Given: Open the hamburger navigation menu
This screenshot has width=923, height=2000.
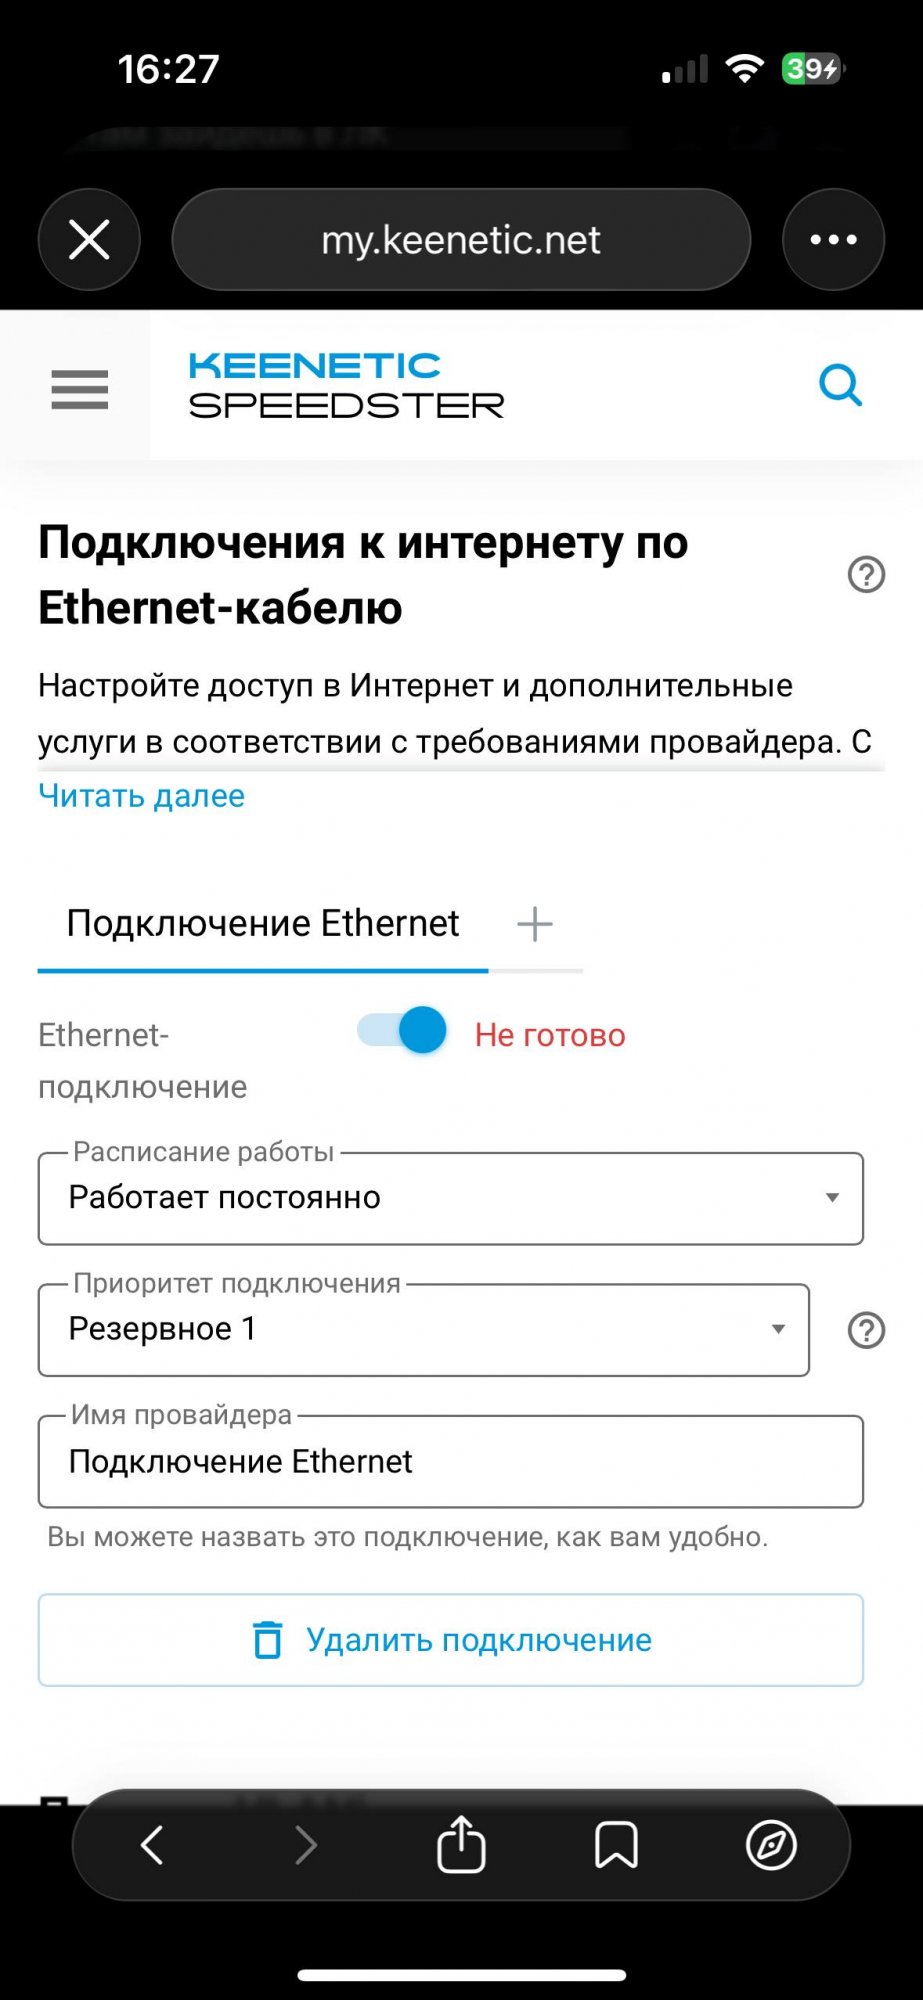Looking at the screenshot, I should (79, 388).
